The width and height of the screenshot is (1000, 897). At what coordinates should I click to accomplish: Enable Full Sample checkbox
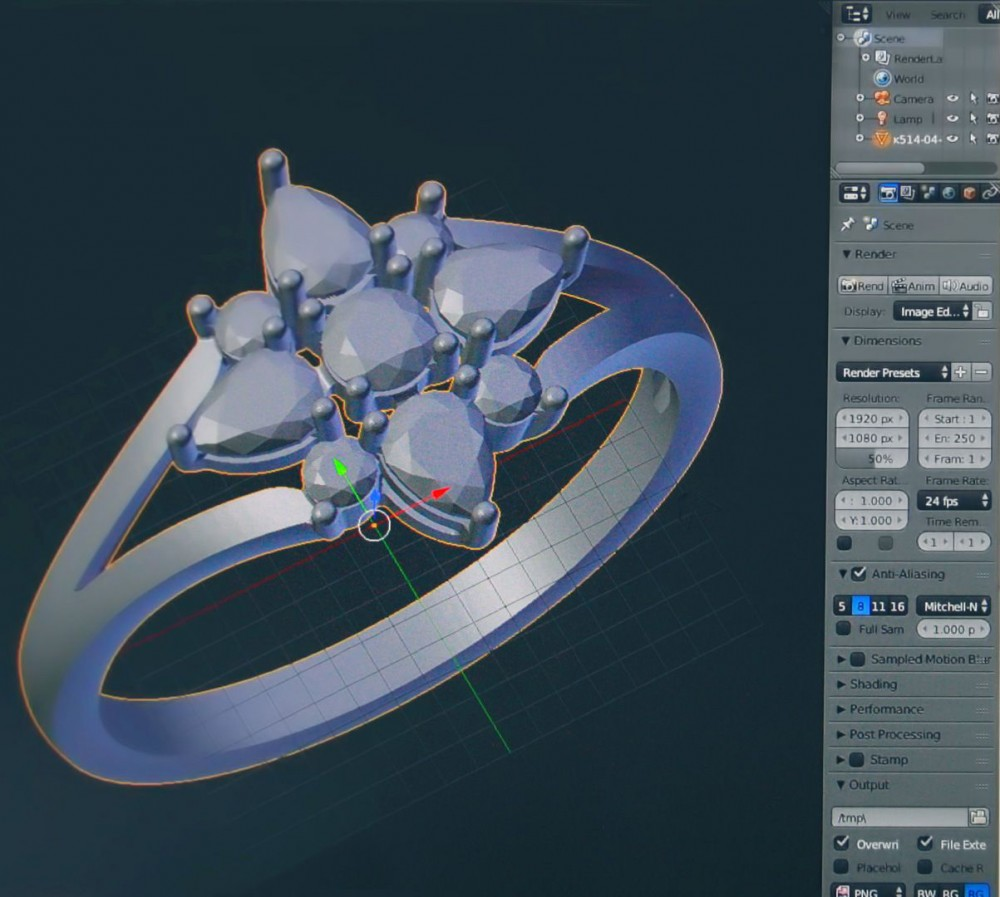(844, 628)
